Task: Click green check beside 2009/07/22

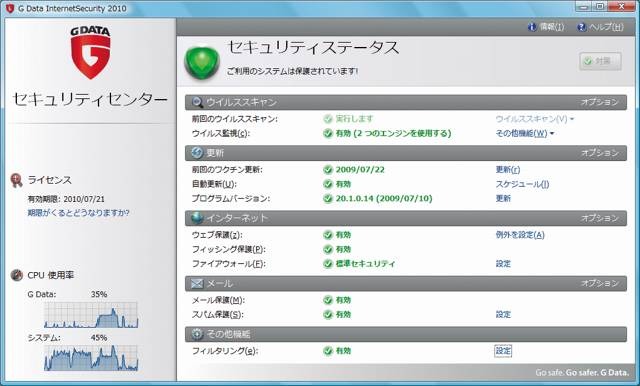Action: pyautogui.click(x=328, y=170)
